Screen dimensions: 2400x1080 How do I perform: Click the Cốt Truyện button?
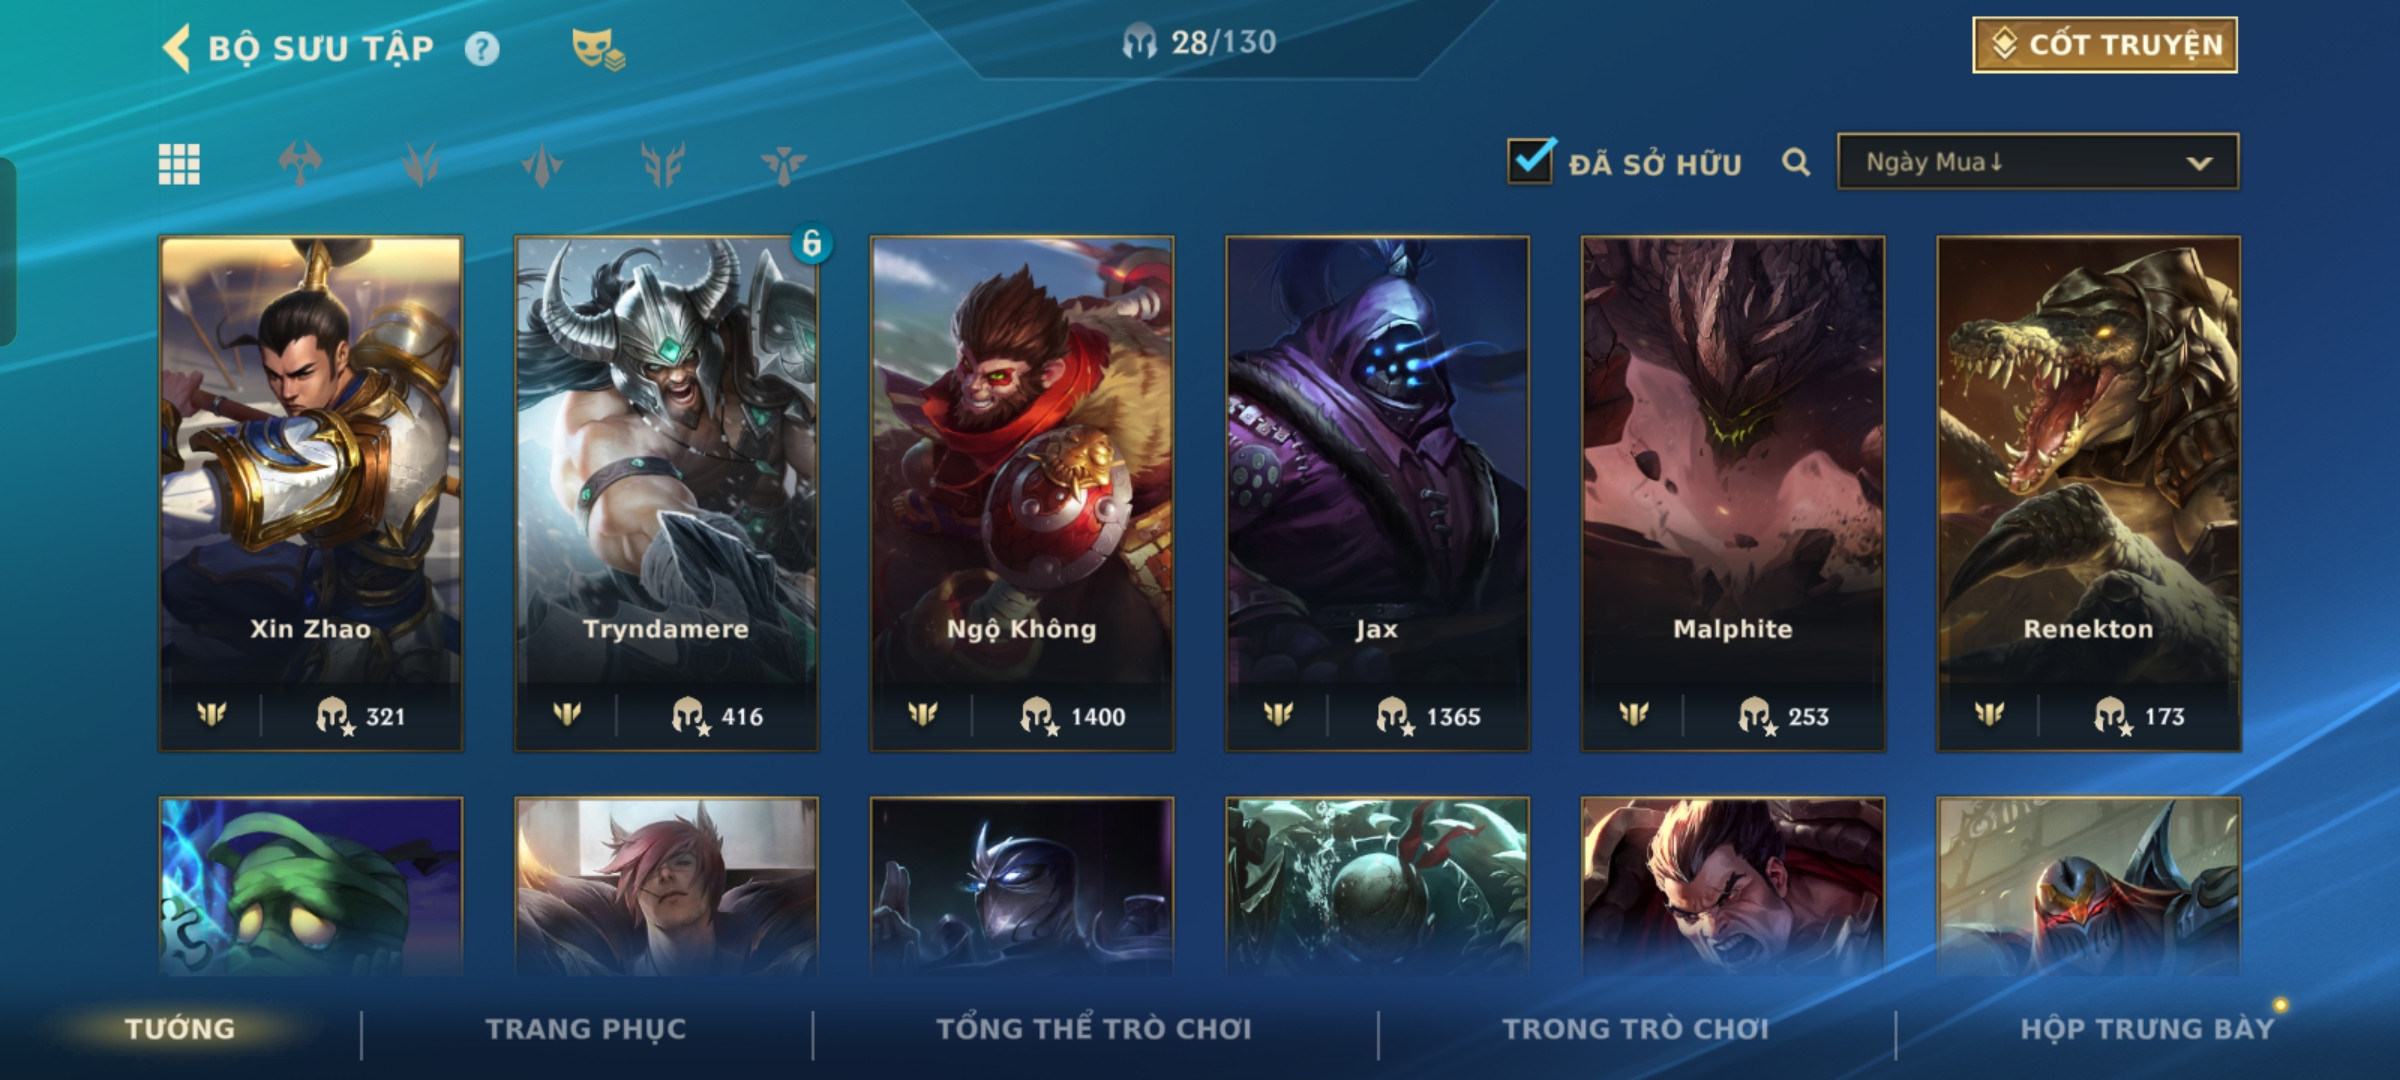(x=2105, y=45)
